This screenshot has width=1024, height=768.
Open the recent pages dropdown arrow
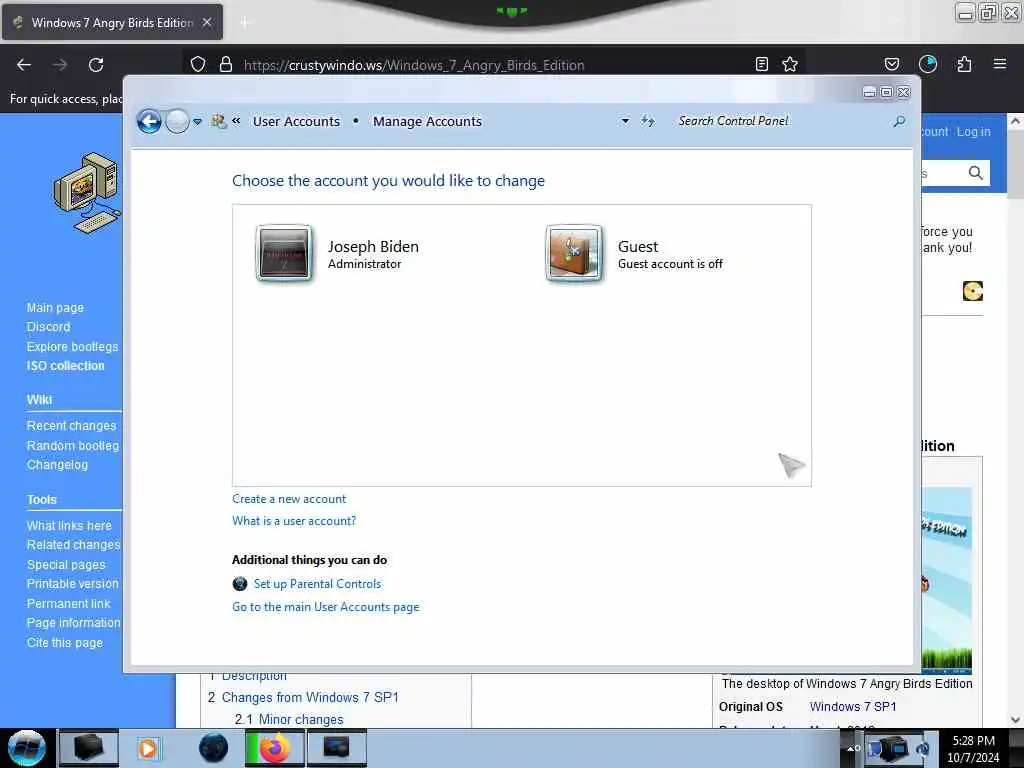pyautogui.click(x=197, y=122)
